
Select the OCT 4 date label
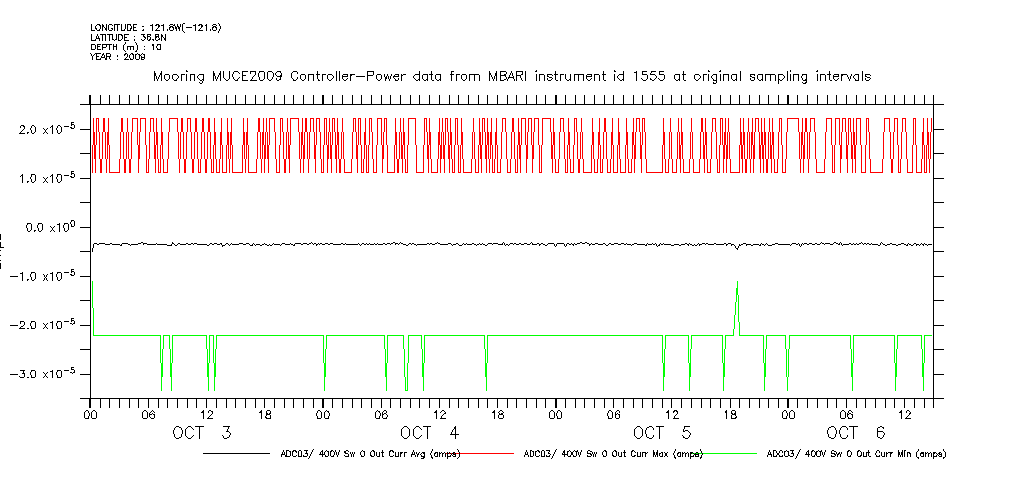point(429,432)
